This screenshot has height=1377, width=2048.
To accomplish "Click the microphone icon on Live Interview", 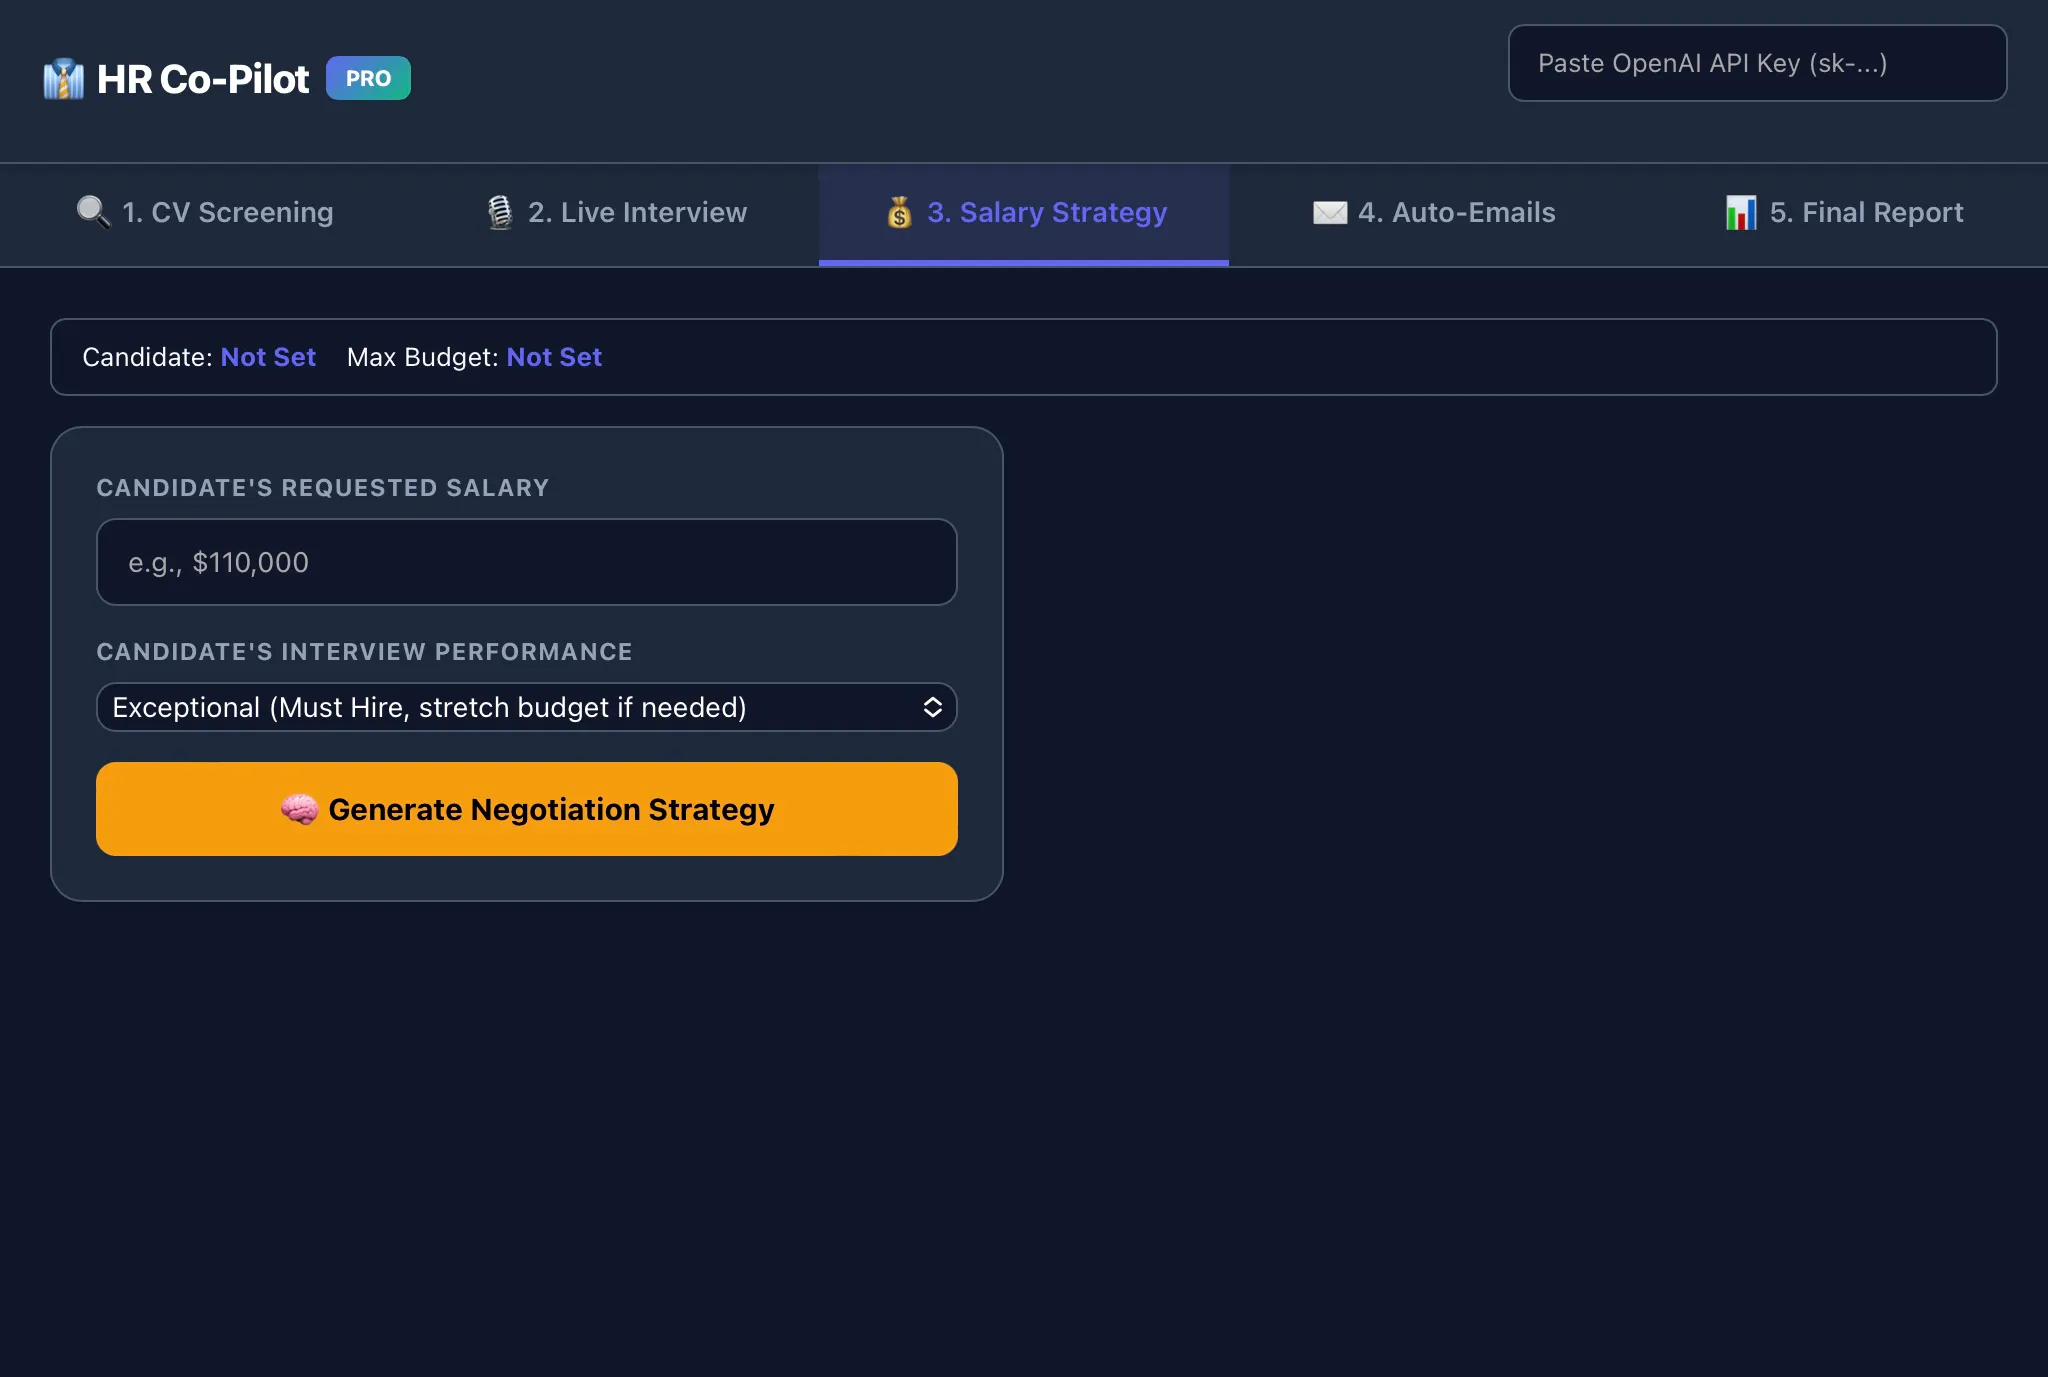I will (x=500, y=212).
